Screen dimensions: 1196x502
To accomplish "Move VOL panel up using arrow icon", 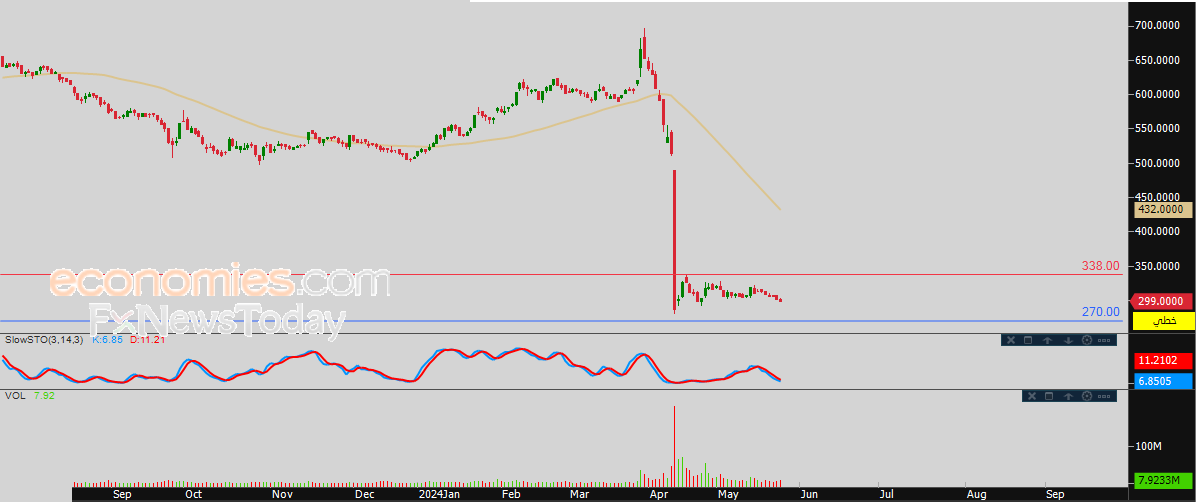I will point(1069,396).
